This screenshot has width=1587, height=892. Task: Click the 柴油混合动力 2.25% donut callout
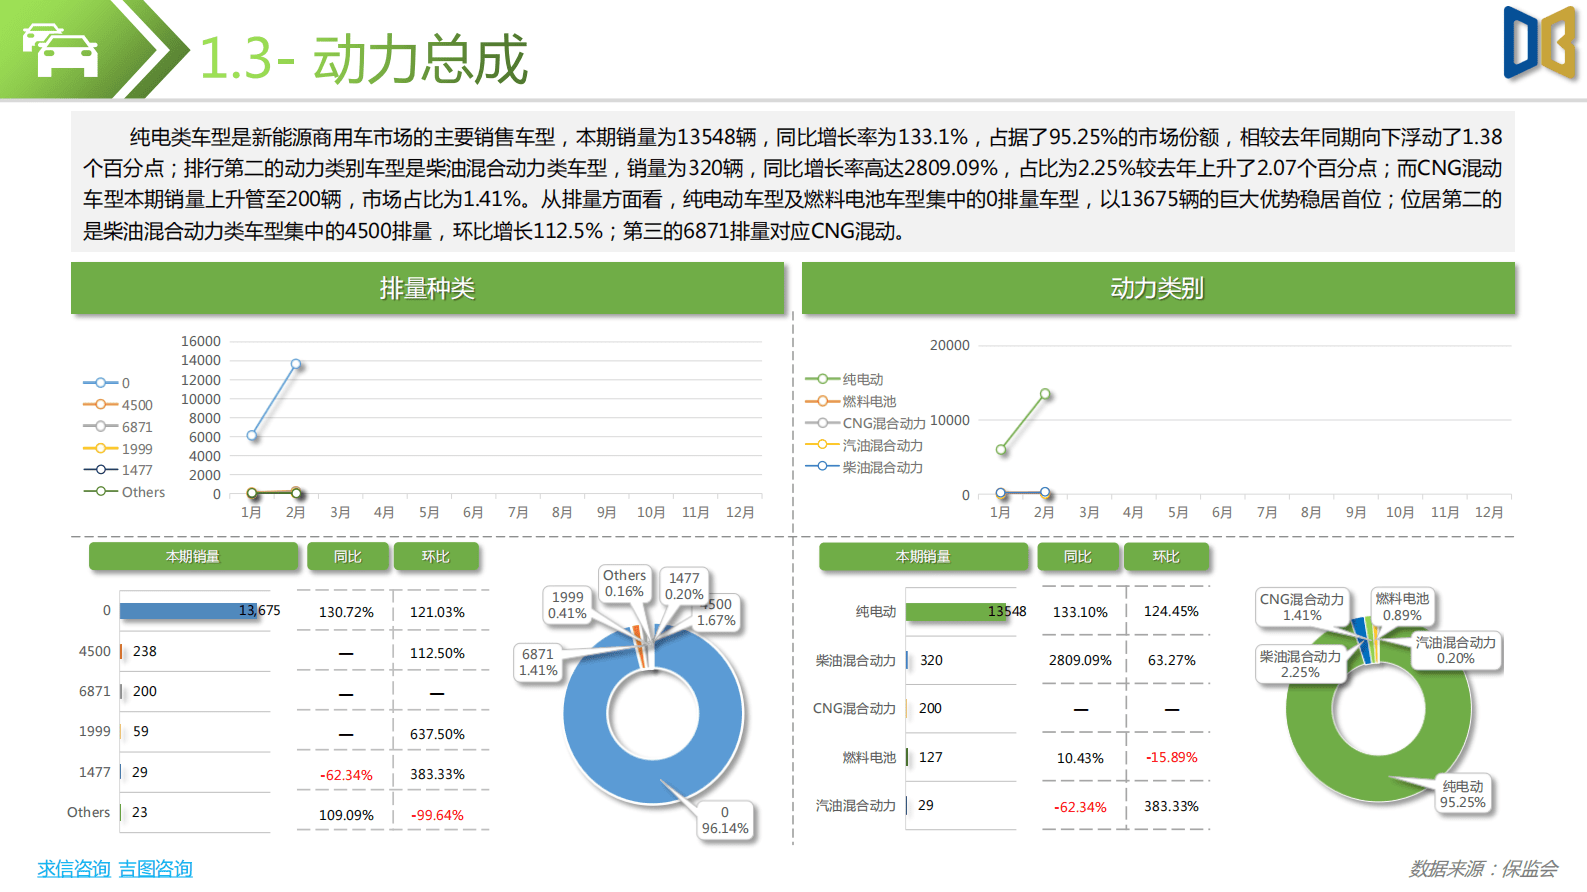tap(1300, 664)
